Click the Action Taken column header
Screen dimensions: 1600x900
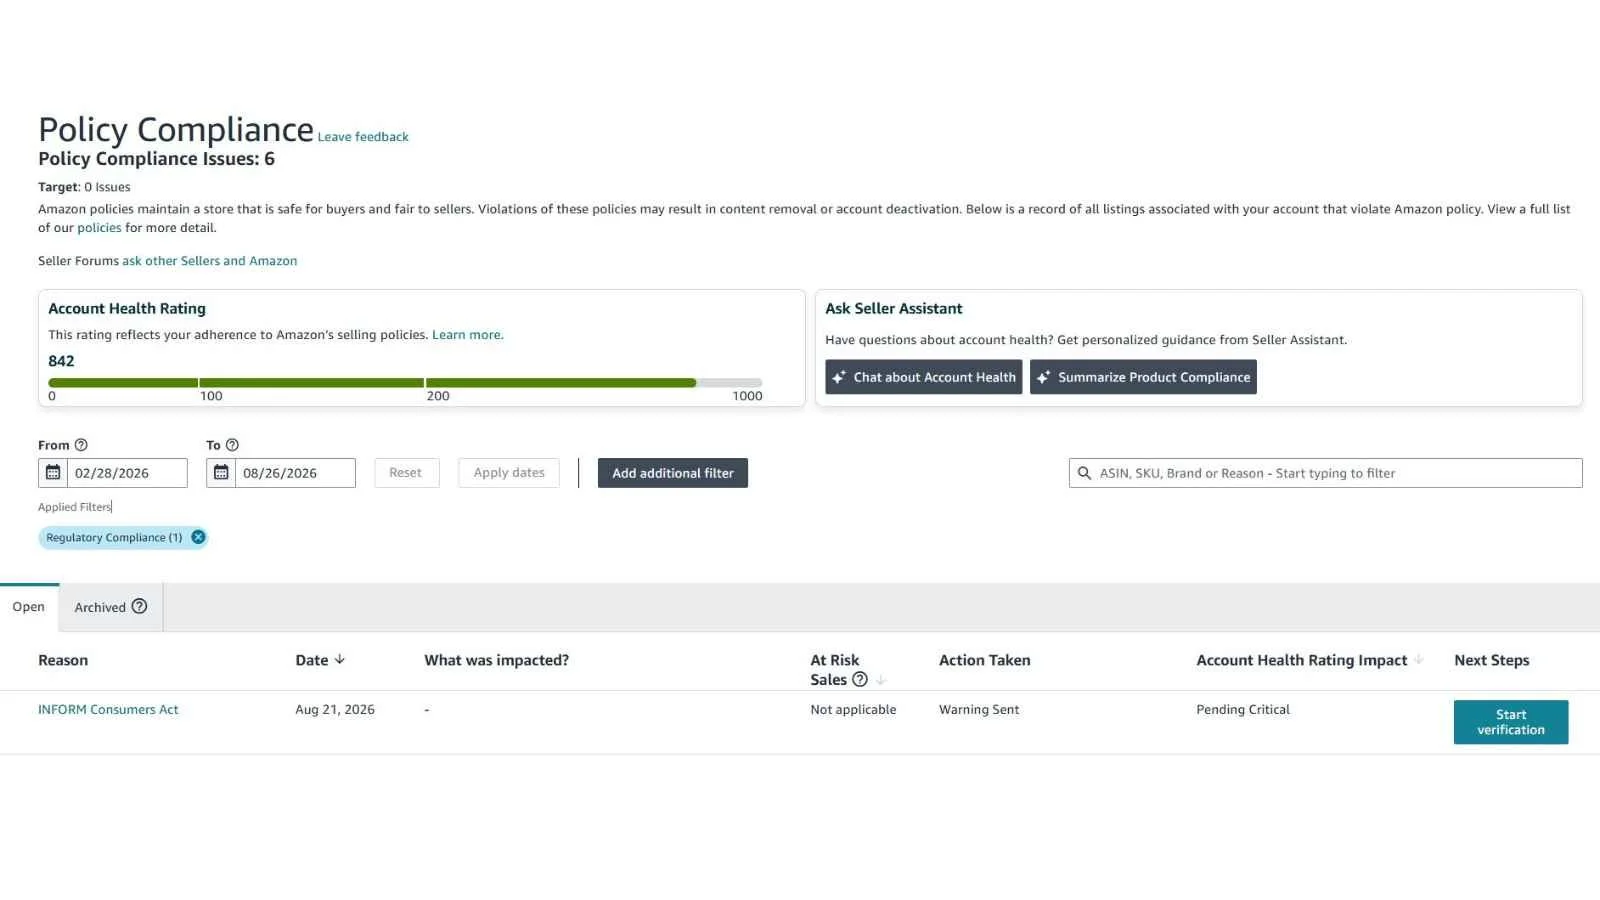(x=985, y=660)
